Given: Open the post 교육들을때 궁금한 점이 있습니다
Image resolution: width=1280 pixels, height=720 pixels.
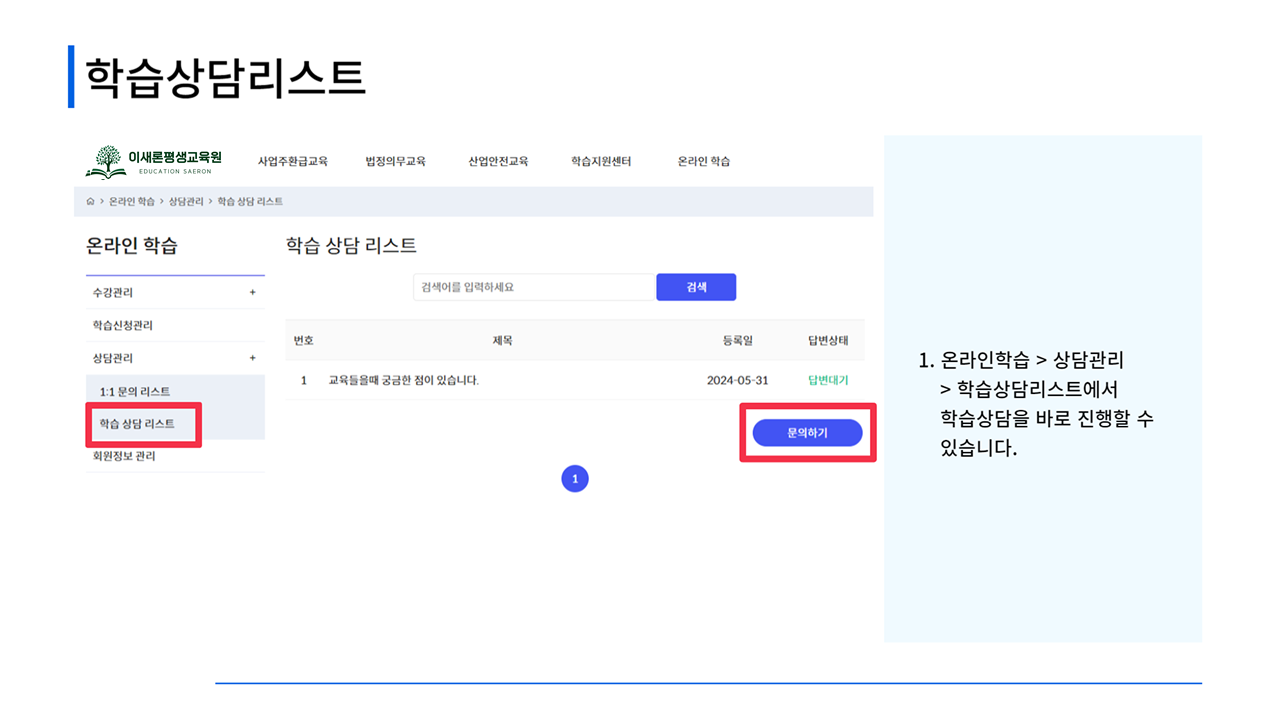Looking at the screenshot, I should 404,381.
